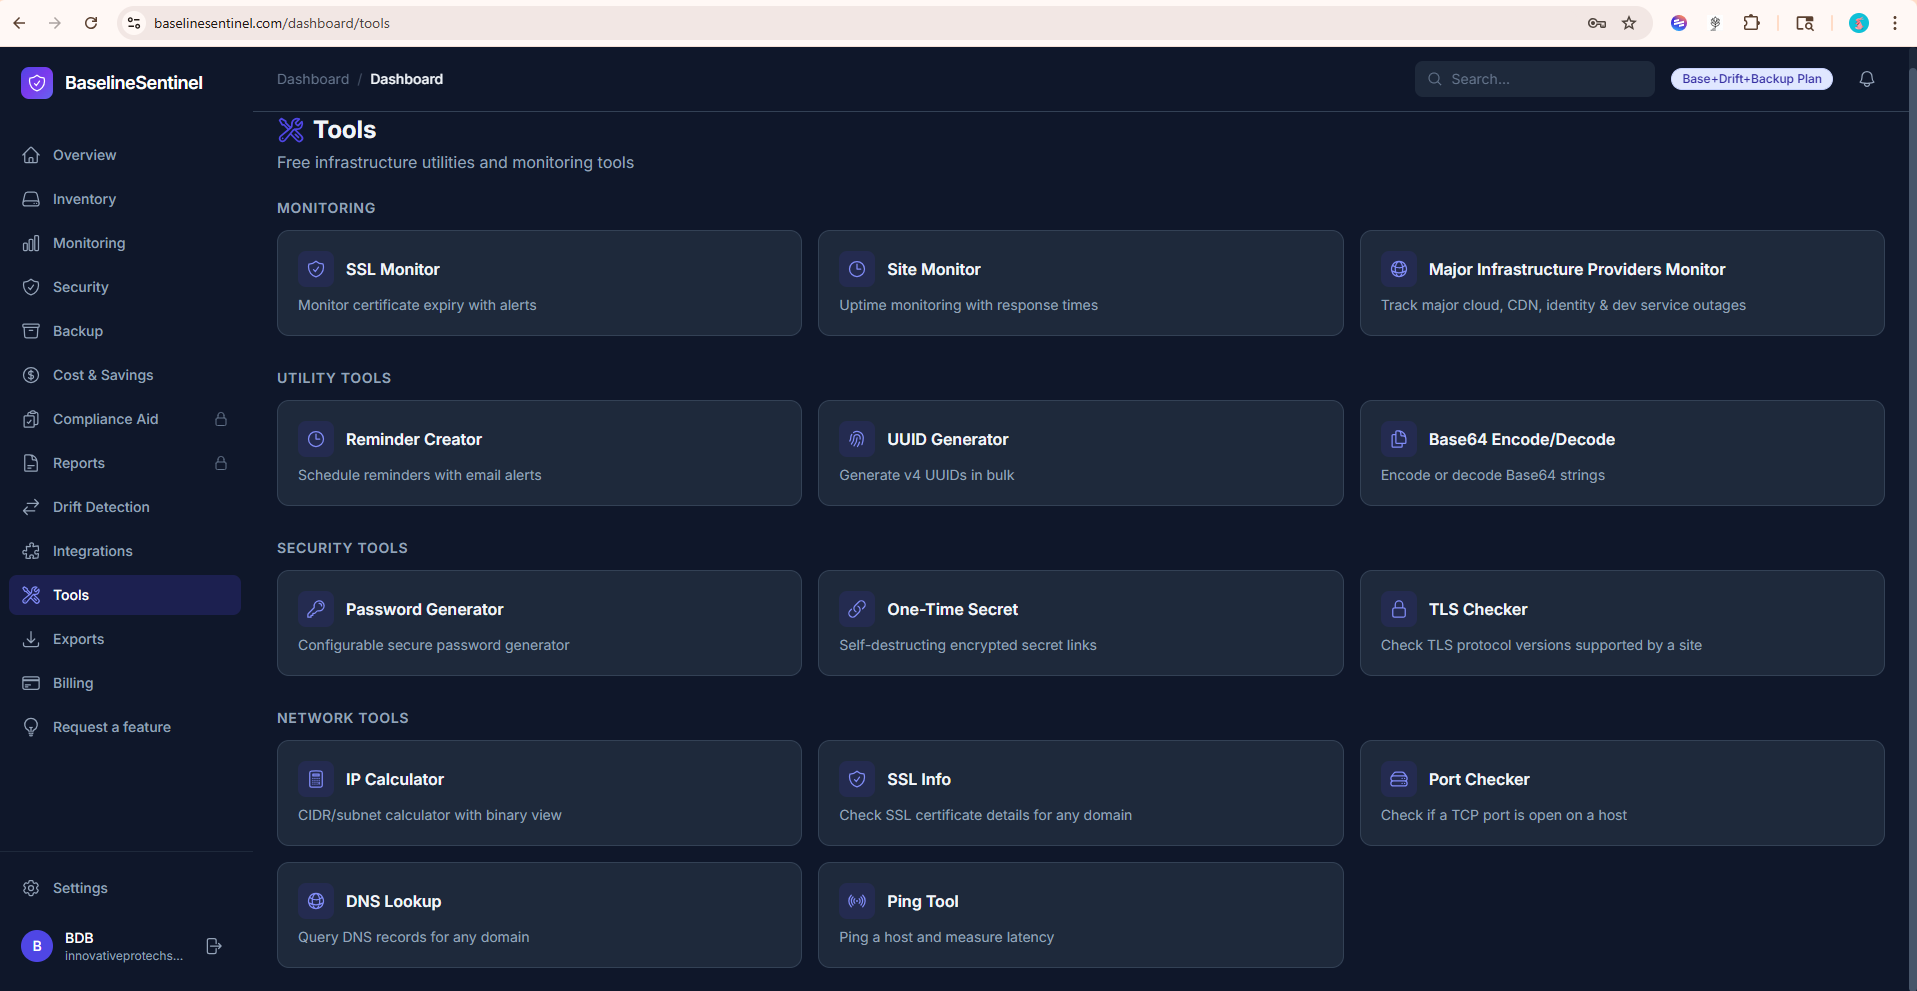Image resolution: width=1917 pixels, height=991 pixels.
Task: Click the Password Generator key icon
Action: tap(316, 609)
